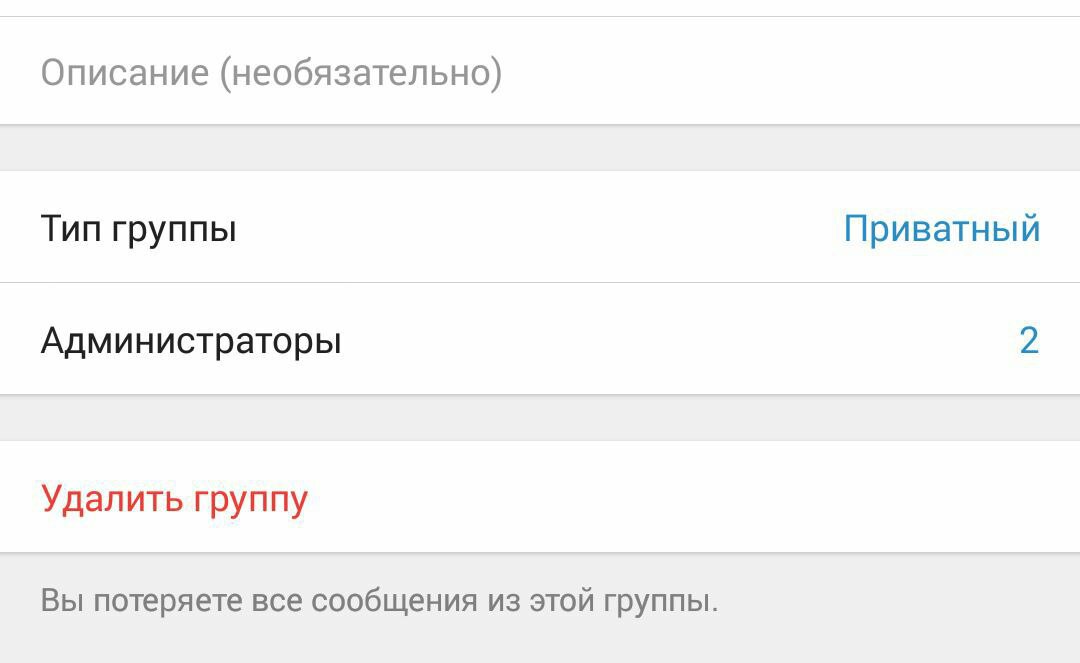
Task: Select the Администраторы label text
Action: (x=191, y=341)
